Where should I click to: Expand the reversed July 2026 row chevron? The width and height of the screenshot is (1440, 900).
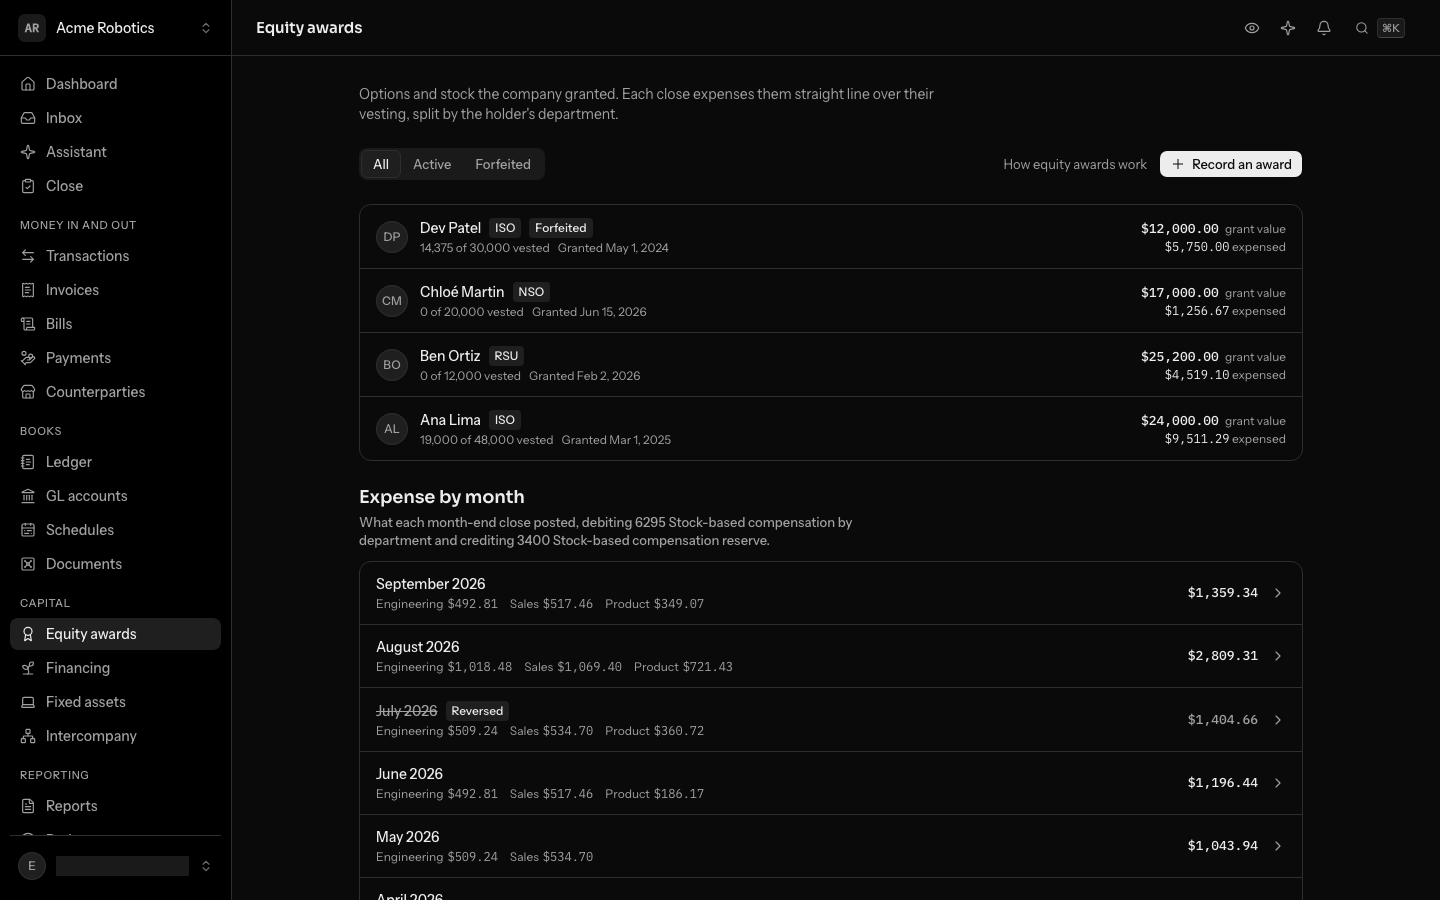(x=1278, y=720)
